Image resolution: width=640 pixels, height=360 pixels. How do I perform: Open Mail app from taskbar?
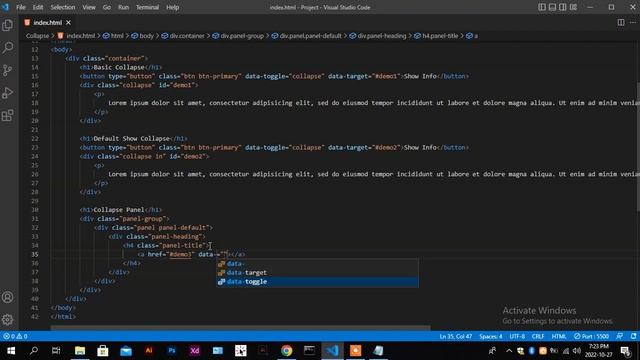(126, 351)
